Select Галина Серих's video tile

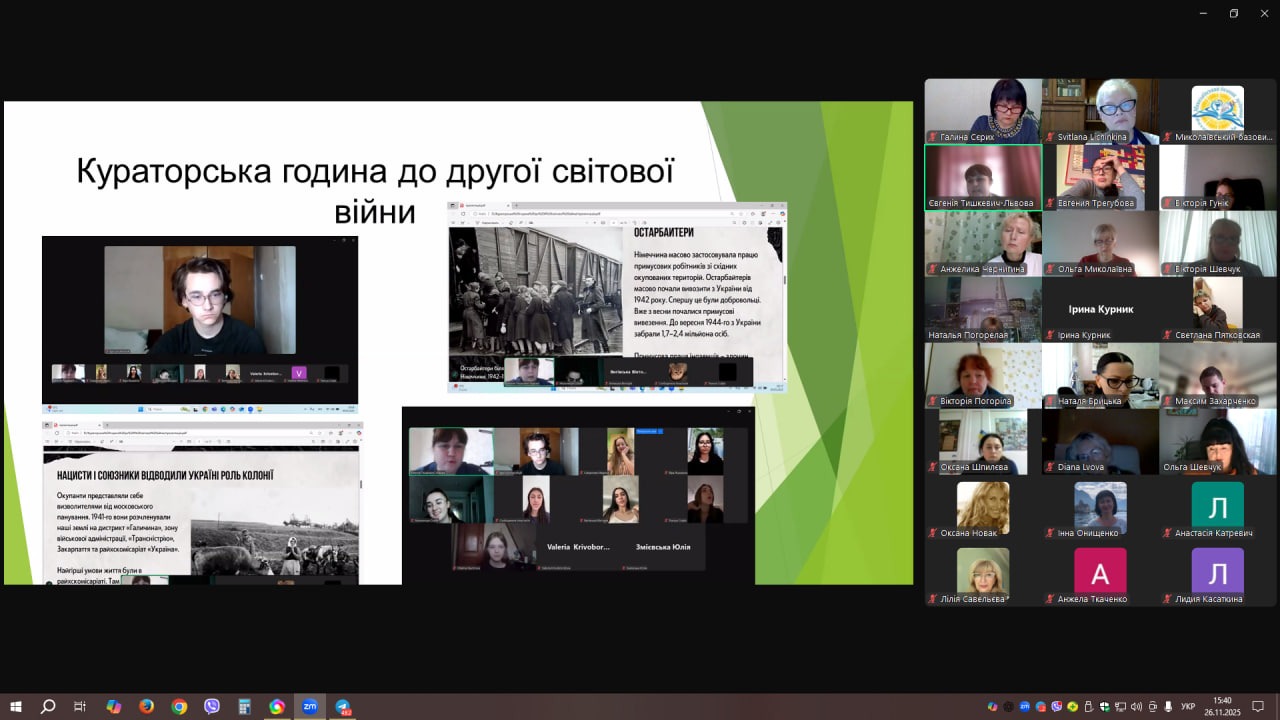click(x=983, y=111)
